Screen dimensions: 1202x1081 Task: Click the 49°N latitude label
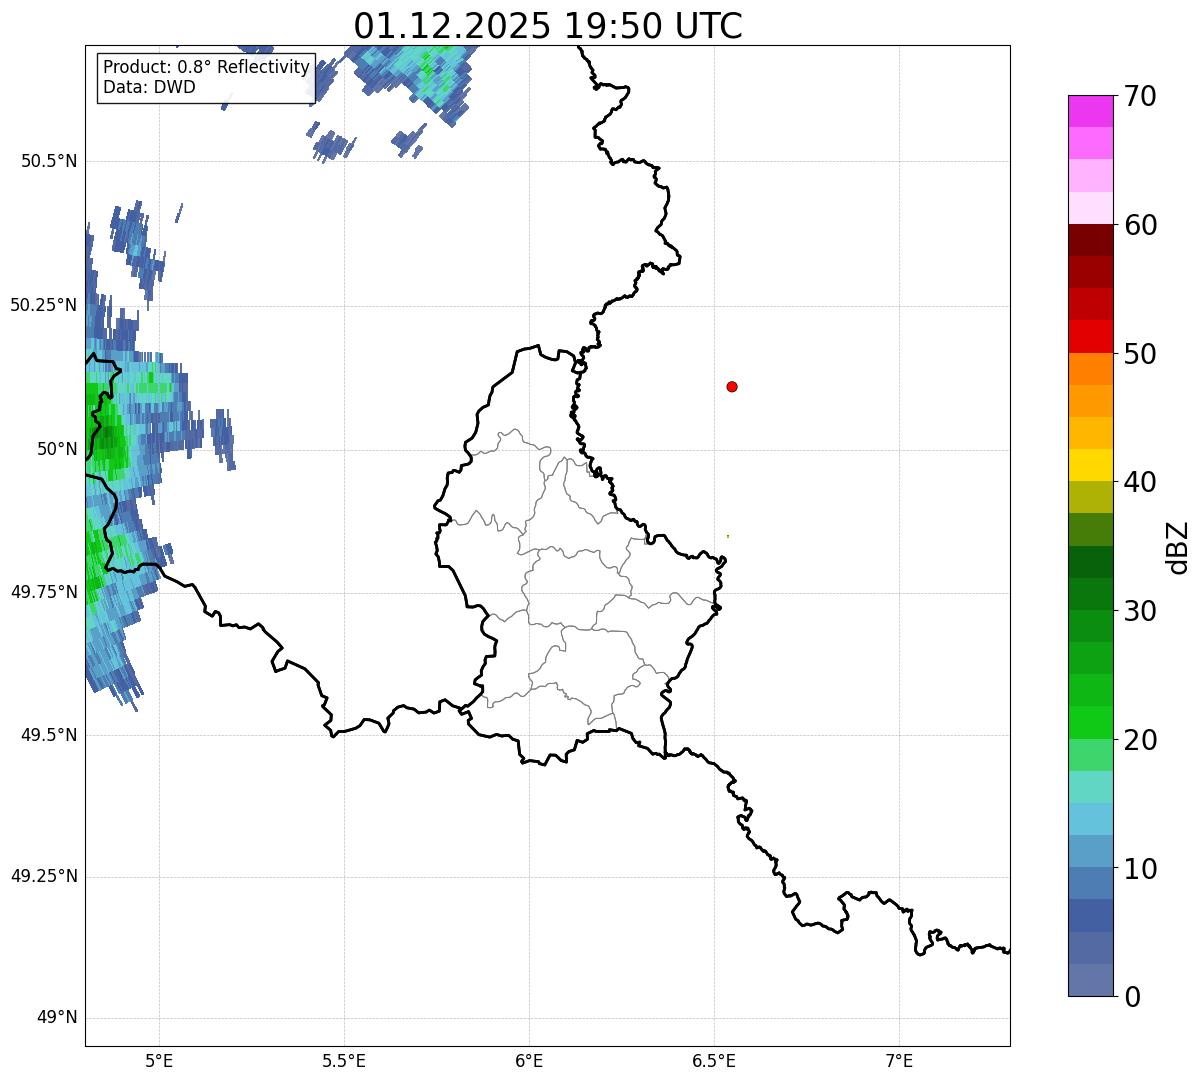pyautogui.click(x=57, y=1018)
